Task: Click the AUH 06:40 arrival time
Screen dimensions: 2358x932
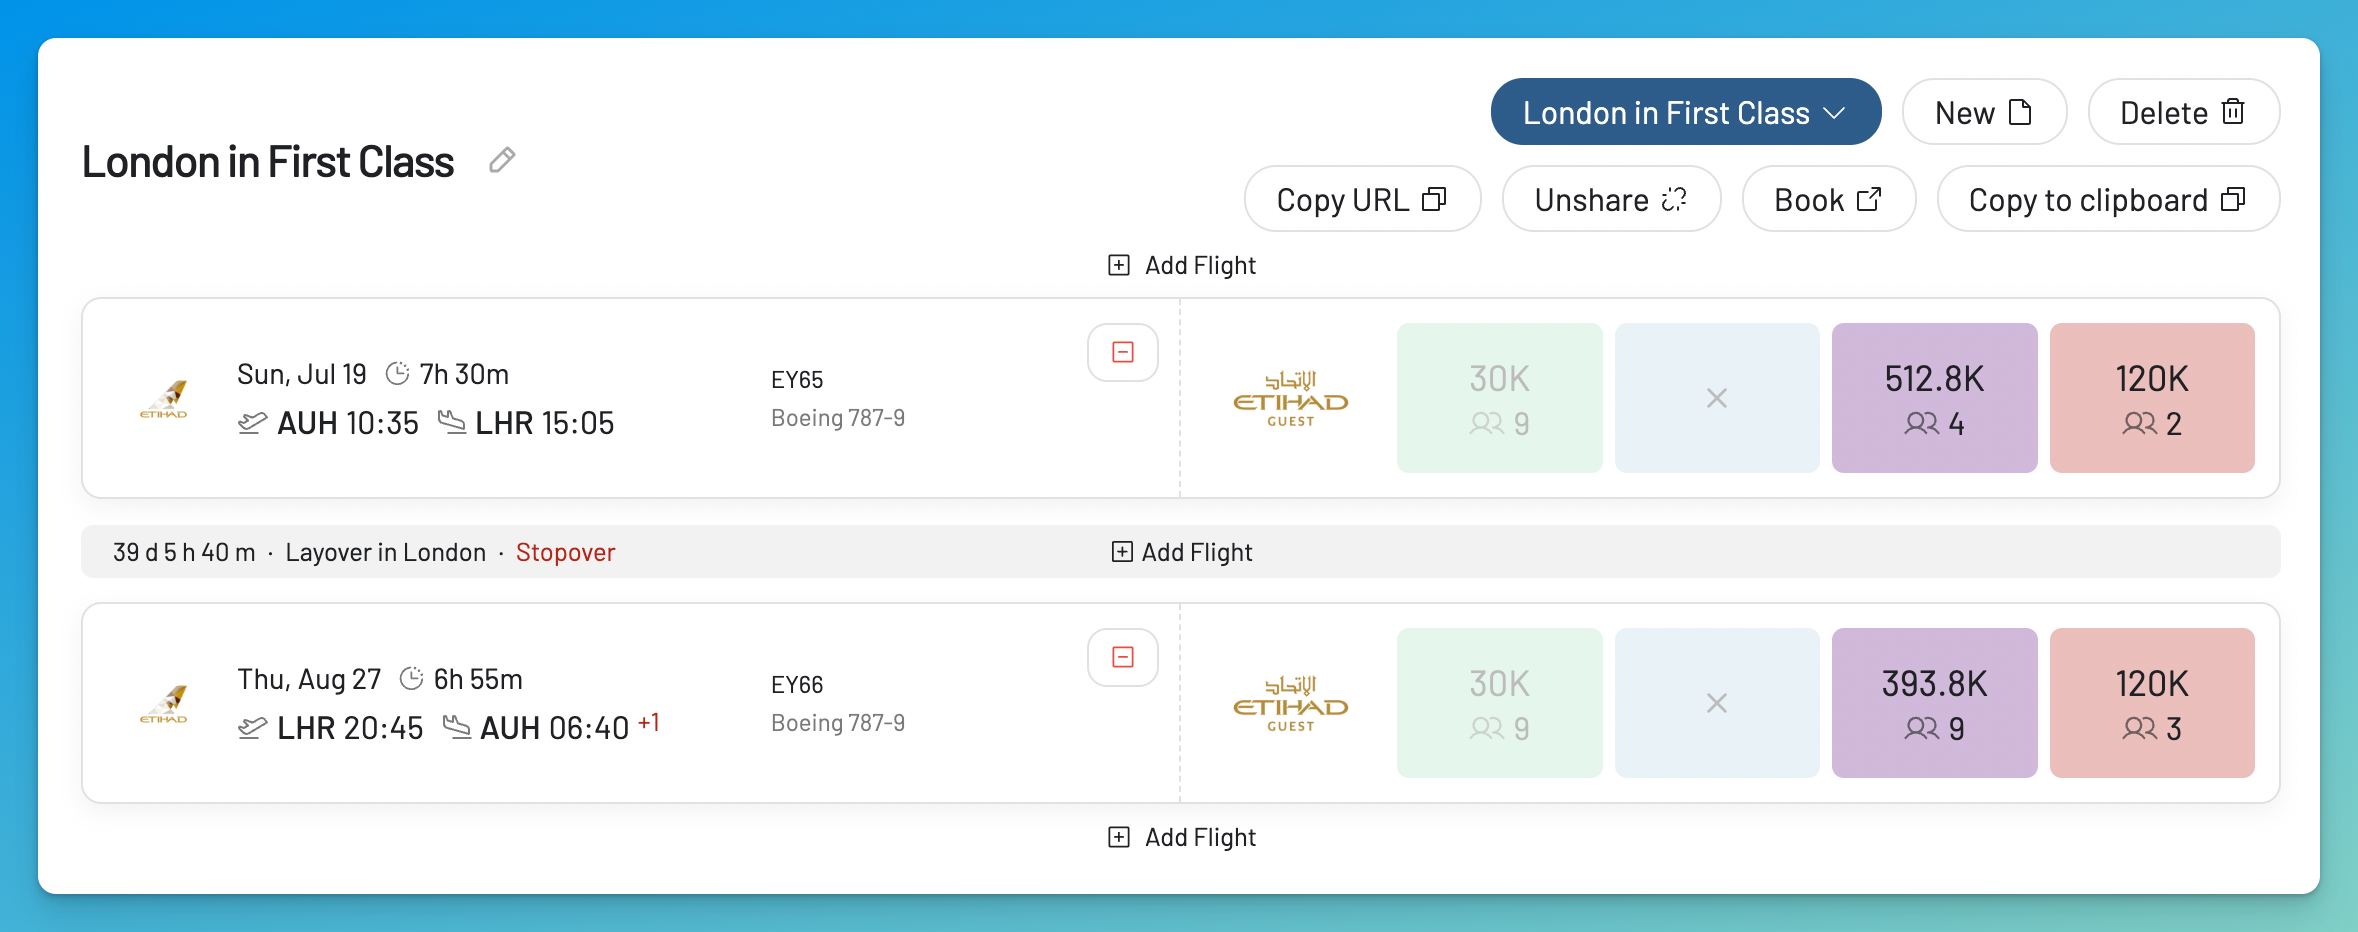Action: (554, 728)
